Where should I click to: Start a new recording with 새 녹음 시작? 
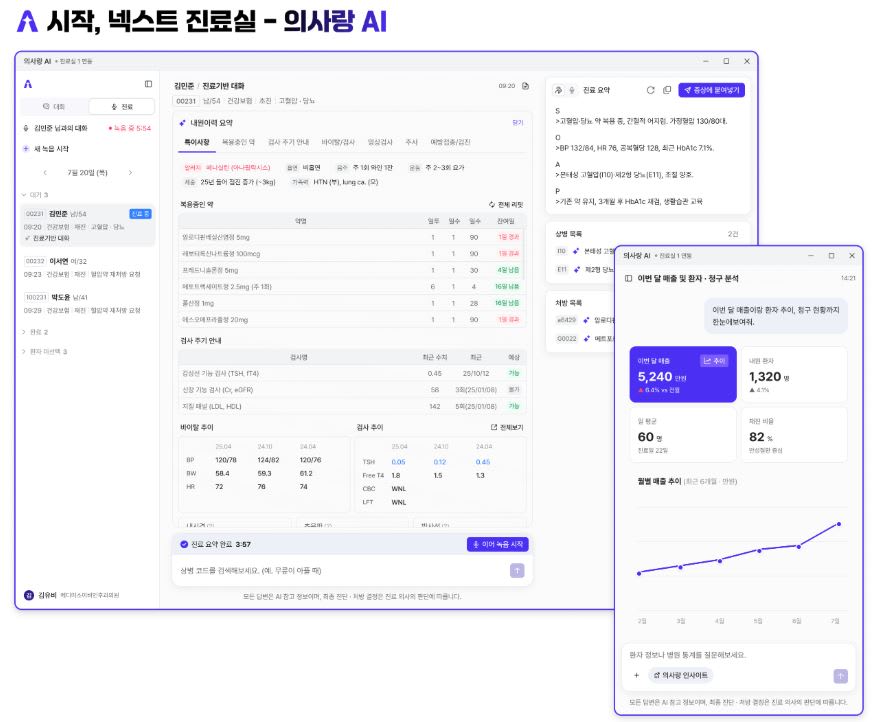[x=47, y=149]
